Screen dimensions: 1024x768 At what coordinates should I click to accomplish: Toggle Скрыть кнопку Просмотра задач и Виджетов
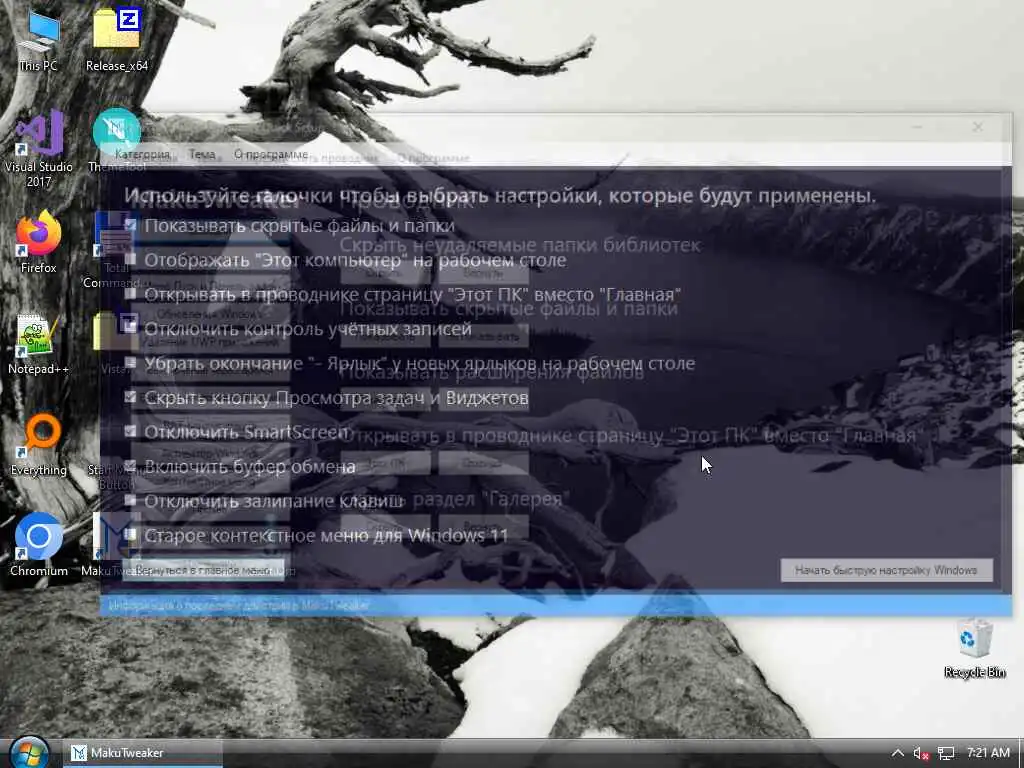point(131,397)
